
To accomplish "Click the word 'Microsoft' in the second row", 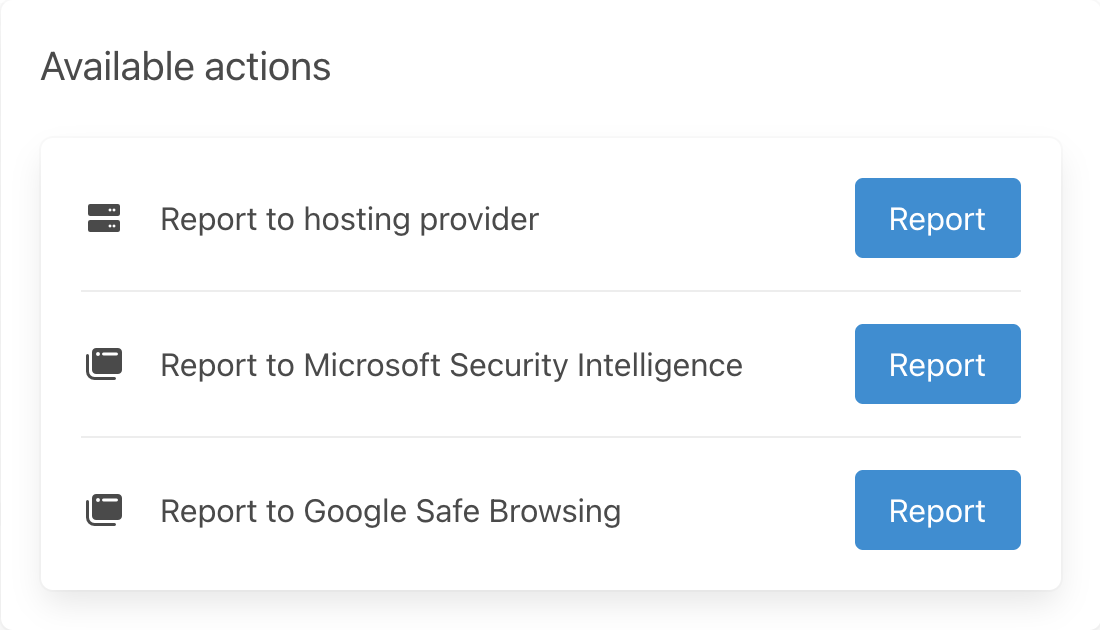I will click(372, 365).
